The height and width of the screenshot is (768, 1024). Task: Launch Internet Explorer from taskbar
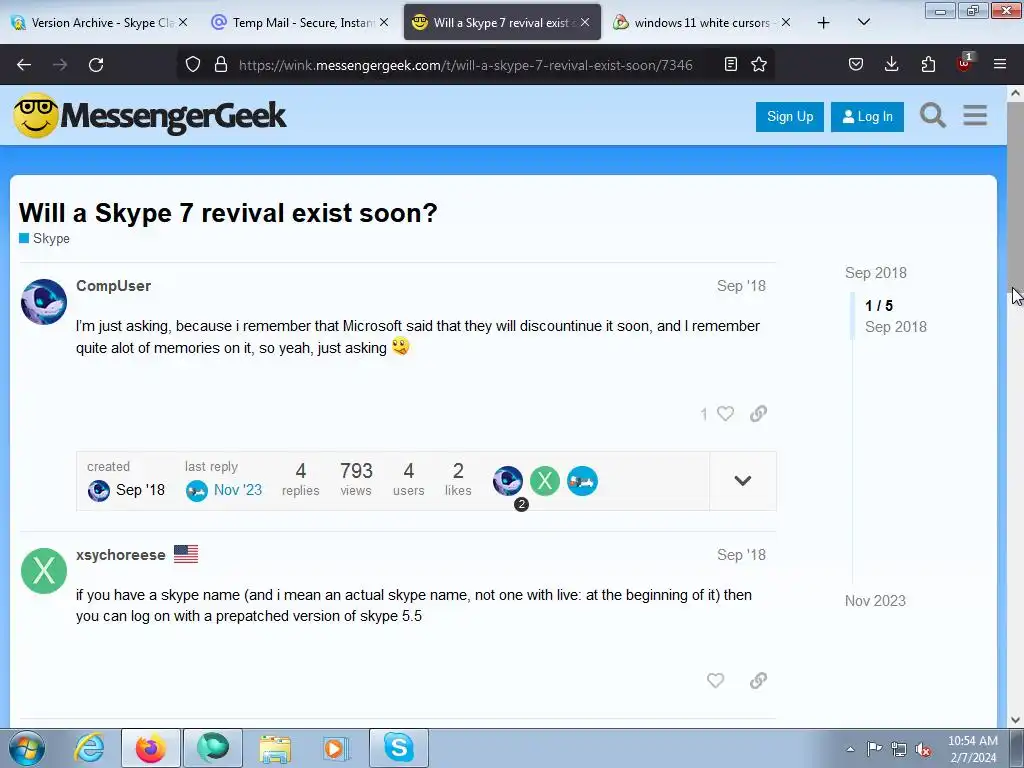[89, 748]
